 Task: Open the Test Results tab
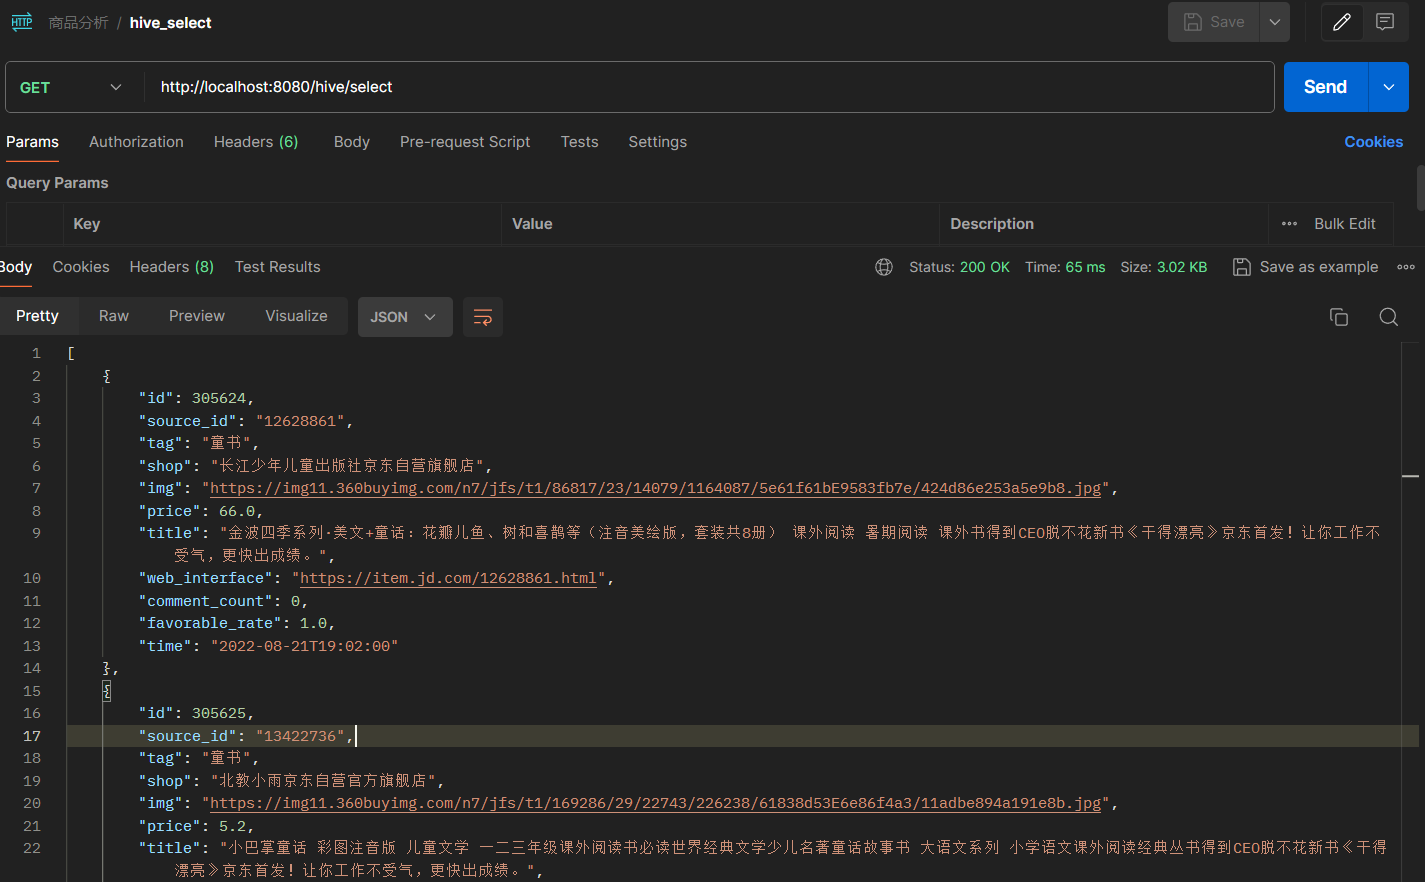click(x=278, y=267)
